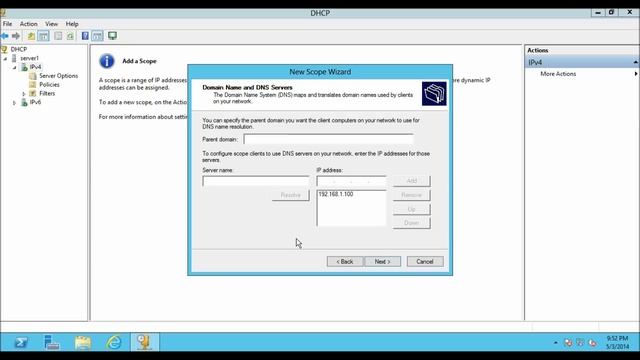Click the Server name input field

(x=256, y=181)
